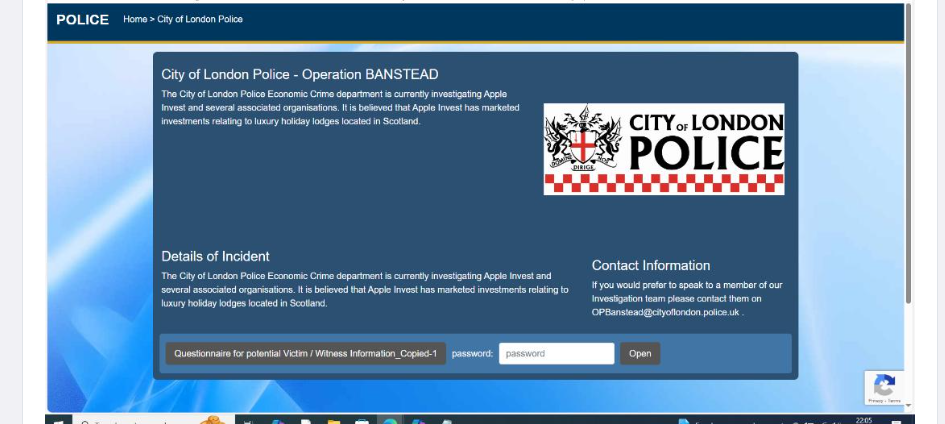
Task: Click the page's vertical scrollbar thumb
Action: [909, 153]
